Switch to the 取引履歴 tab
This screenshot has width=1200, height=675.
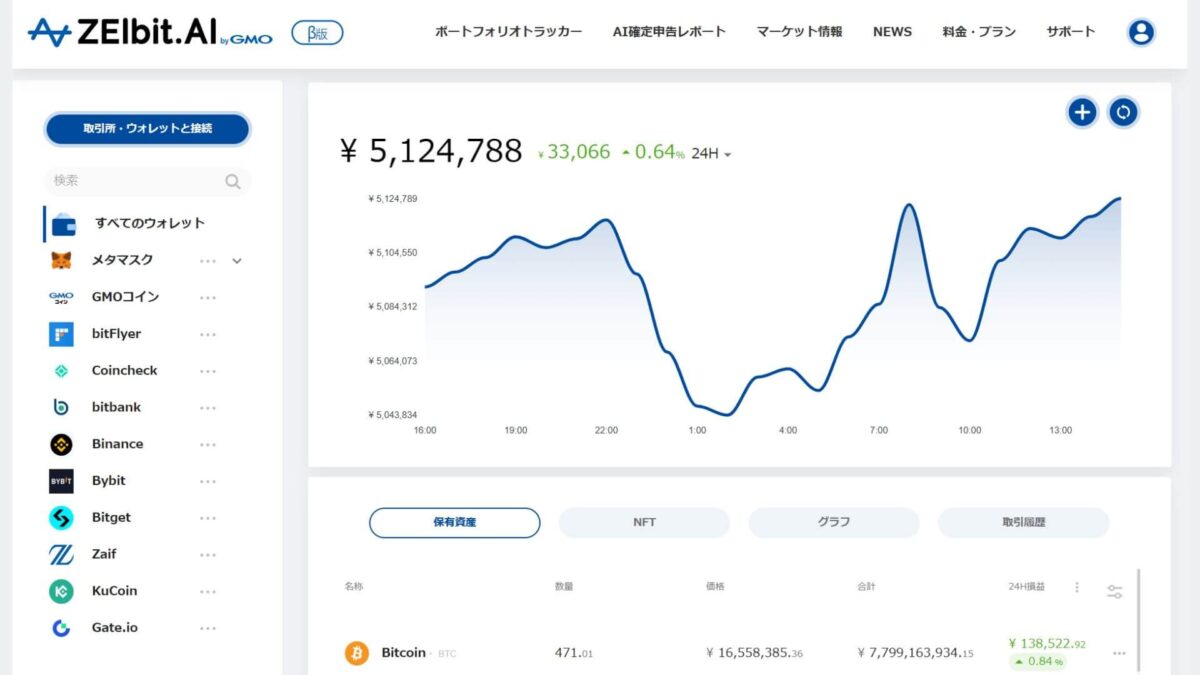point(1023,522)
